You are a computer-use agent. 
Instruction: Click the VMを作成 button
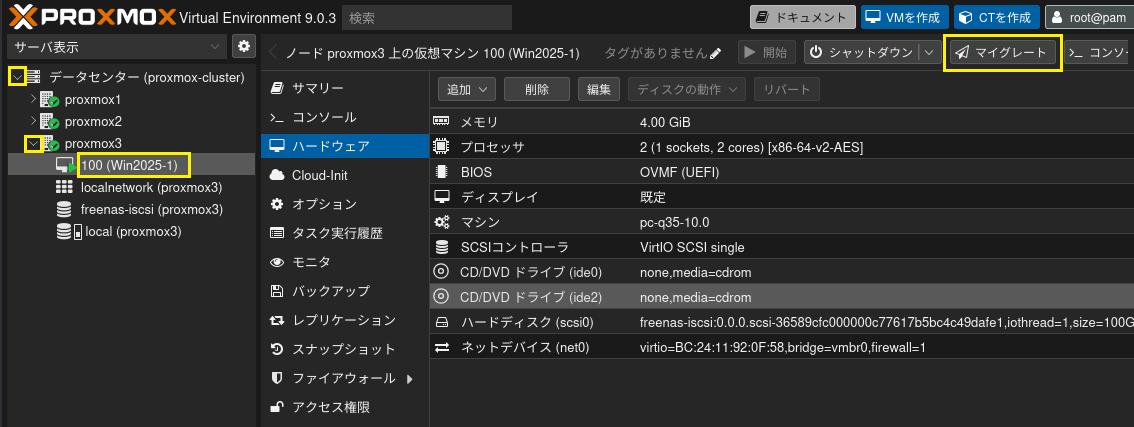click(x=904, y=17)
